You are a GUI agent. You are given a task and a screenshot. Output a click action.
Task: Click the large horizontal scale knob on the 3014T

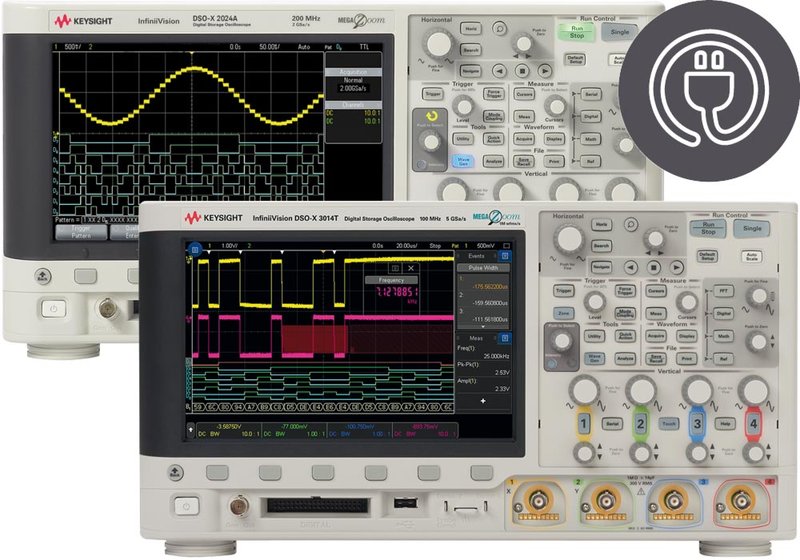(x=569, y=240)
